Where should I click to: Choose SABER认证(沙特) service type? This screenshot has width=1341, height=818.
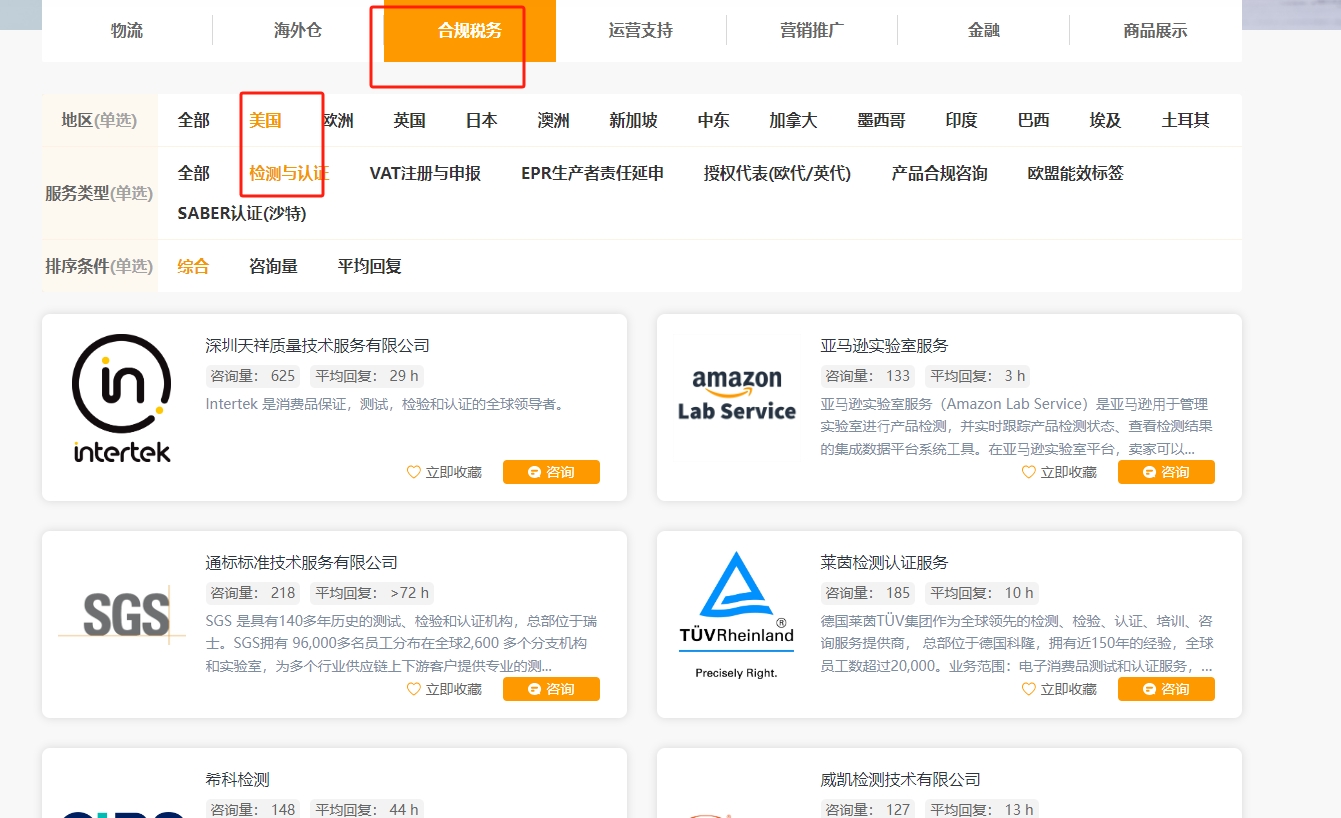tap(242, 213)
